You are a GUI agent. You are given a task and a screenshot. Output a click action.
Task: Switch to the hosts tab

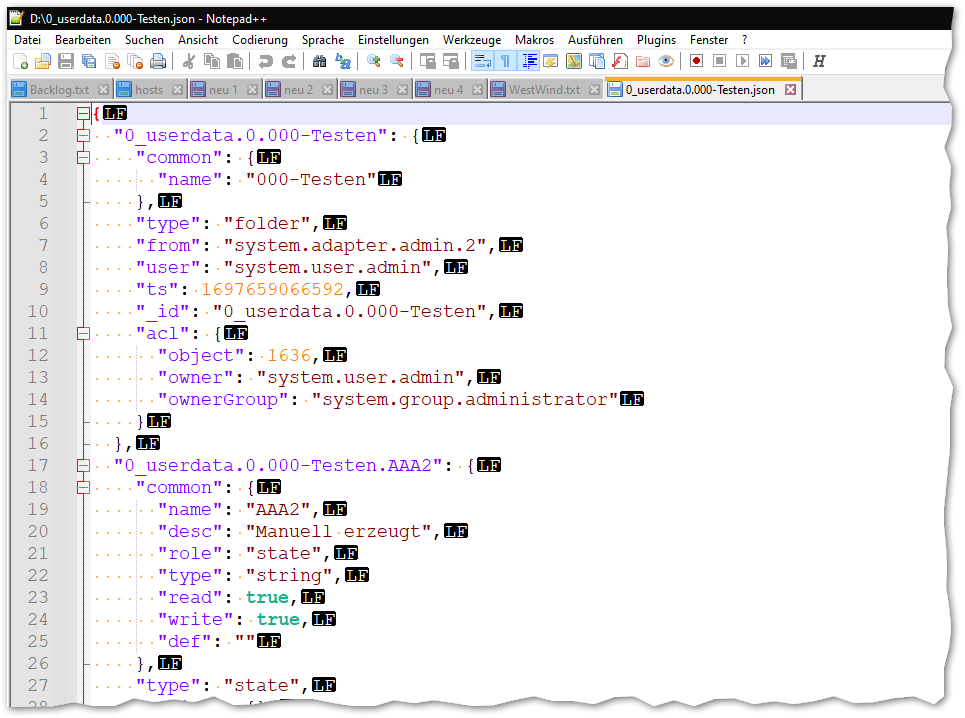pyautogui.click(x=149, y=90)
